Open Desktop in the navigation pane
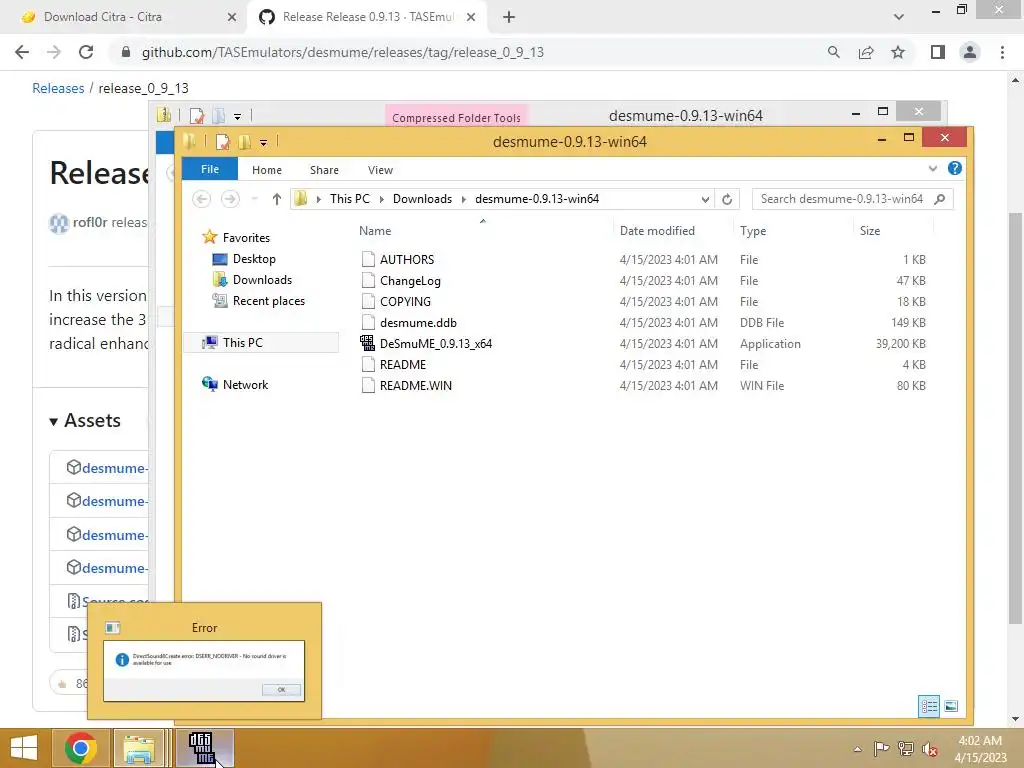 click(254, 259)
